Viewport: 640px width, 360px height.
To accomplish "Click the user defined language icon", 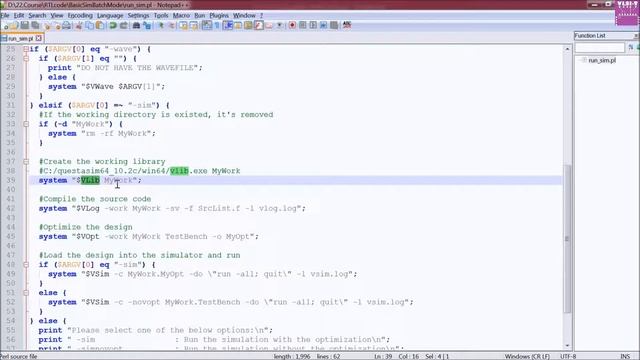I will pyautogui.click(x=238, y=25).
